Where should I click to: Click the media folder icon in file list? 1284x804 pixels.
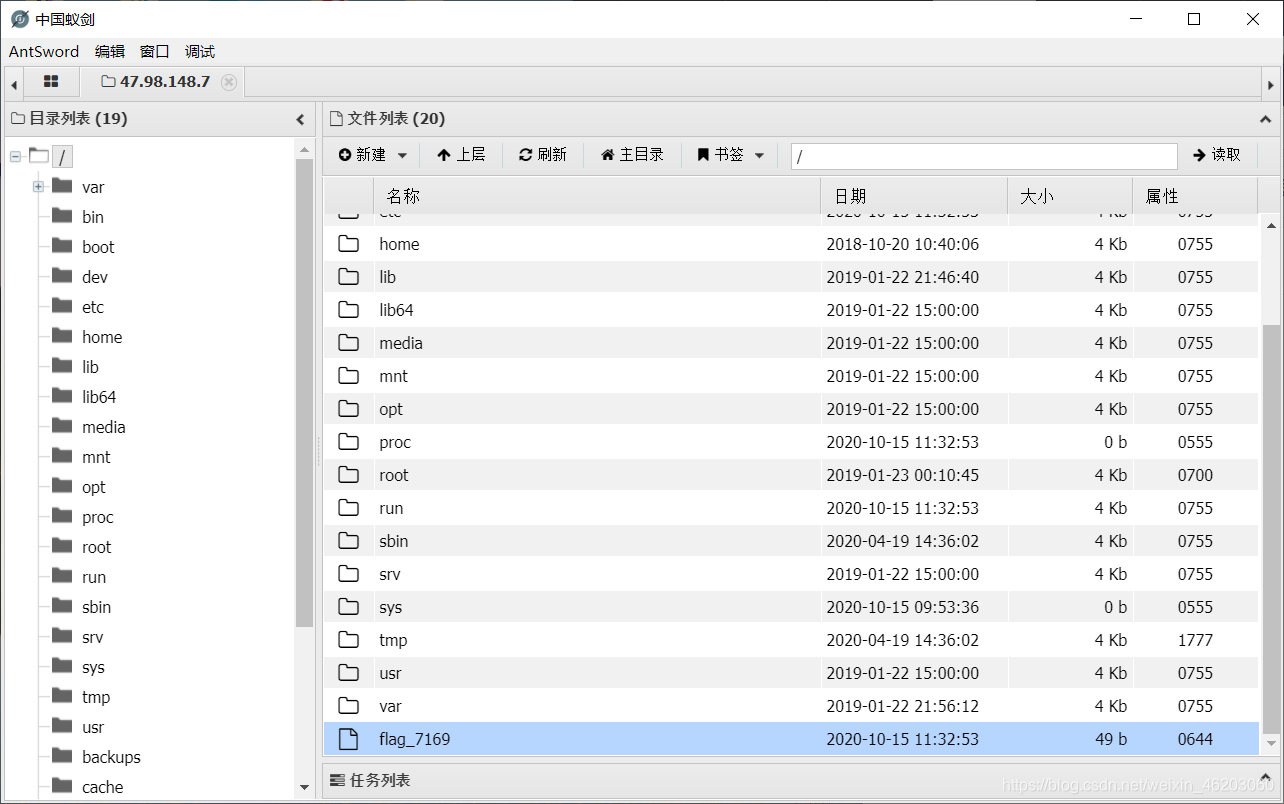click(348, 343)
